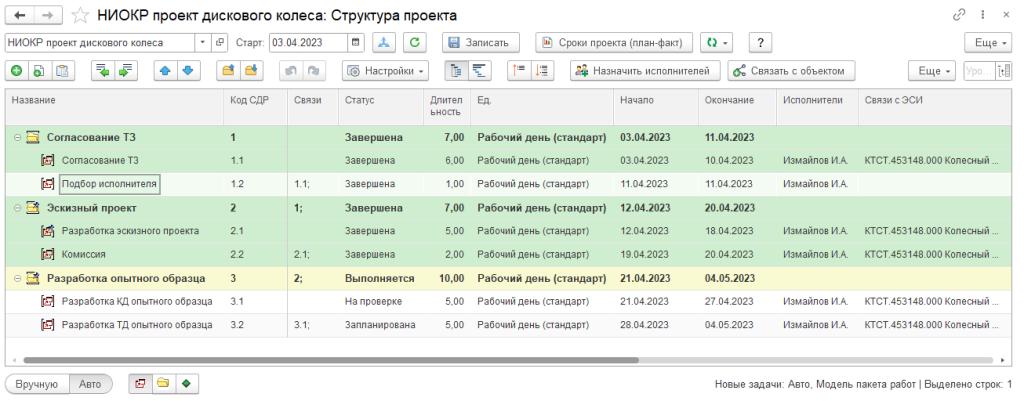Move selected task up with blue arrow
Viewport: 1024px width, 401px height.
164,71
